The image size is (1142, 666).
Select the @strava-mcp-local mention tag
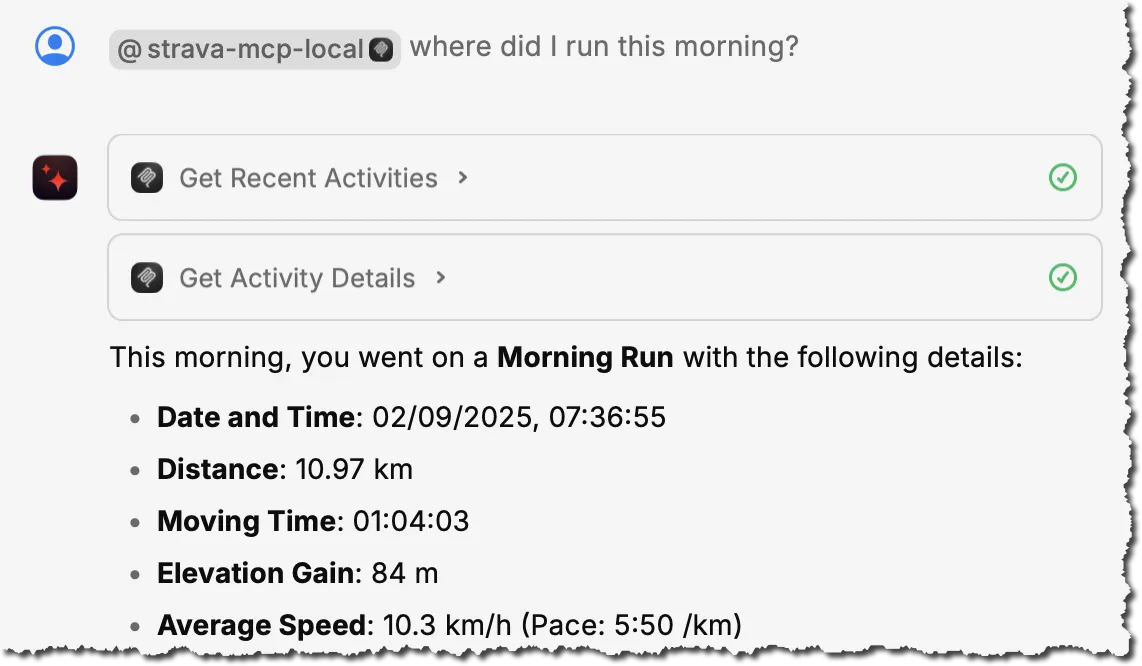click(240, 49)
